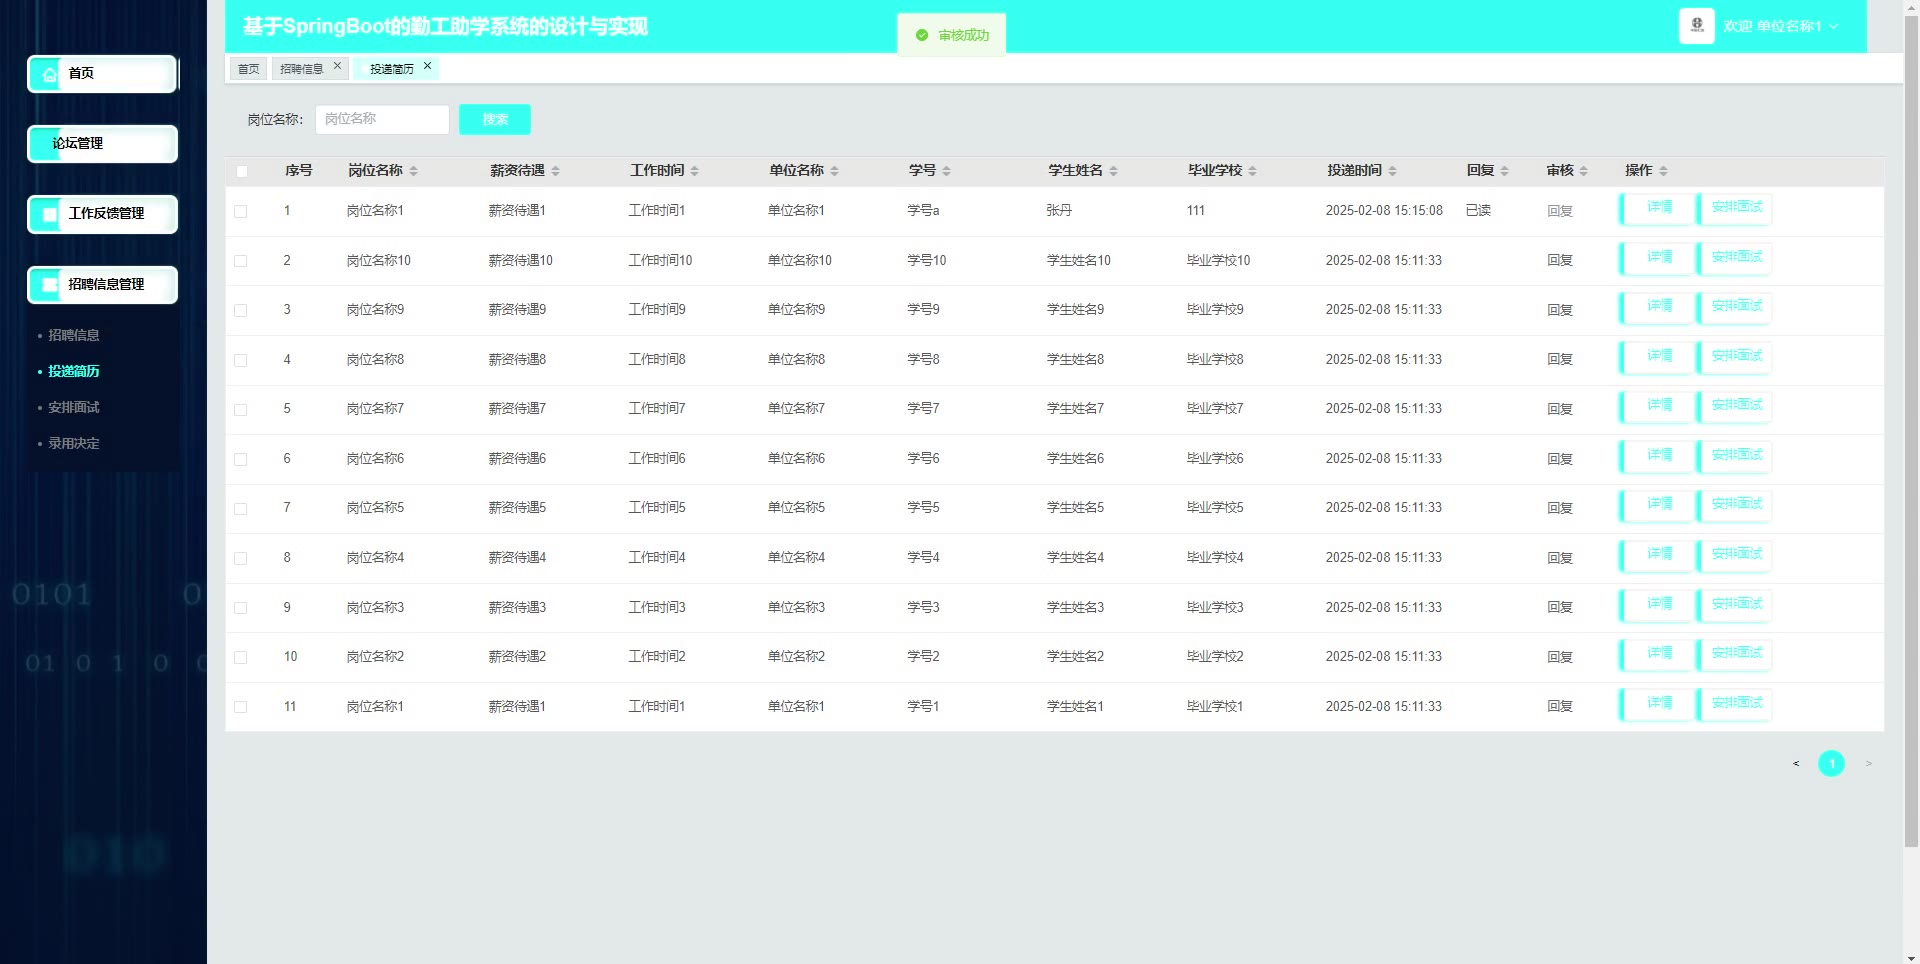This screenshot has height=964, width=1920.
Task: Expand the 工作反馈管理 menu
Action: coord(103,214)
